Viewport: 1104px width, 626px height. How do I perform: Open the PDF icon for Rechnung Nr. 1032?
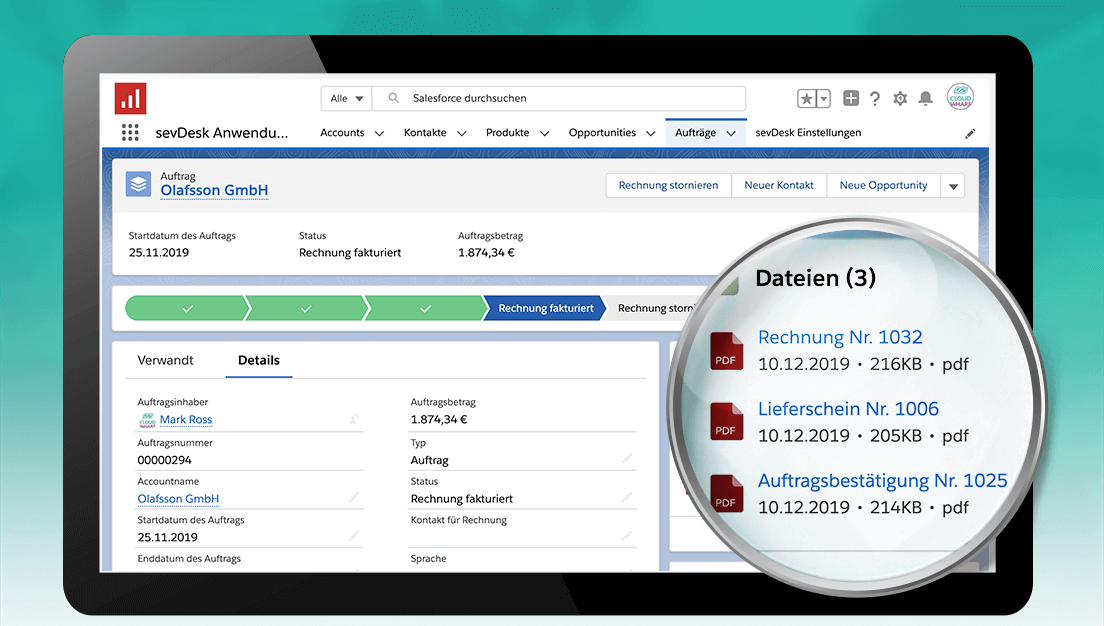pyautogui.click(x=725, y=352)
